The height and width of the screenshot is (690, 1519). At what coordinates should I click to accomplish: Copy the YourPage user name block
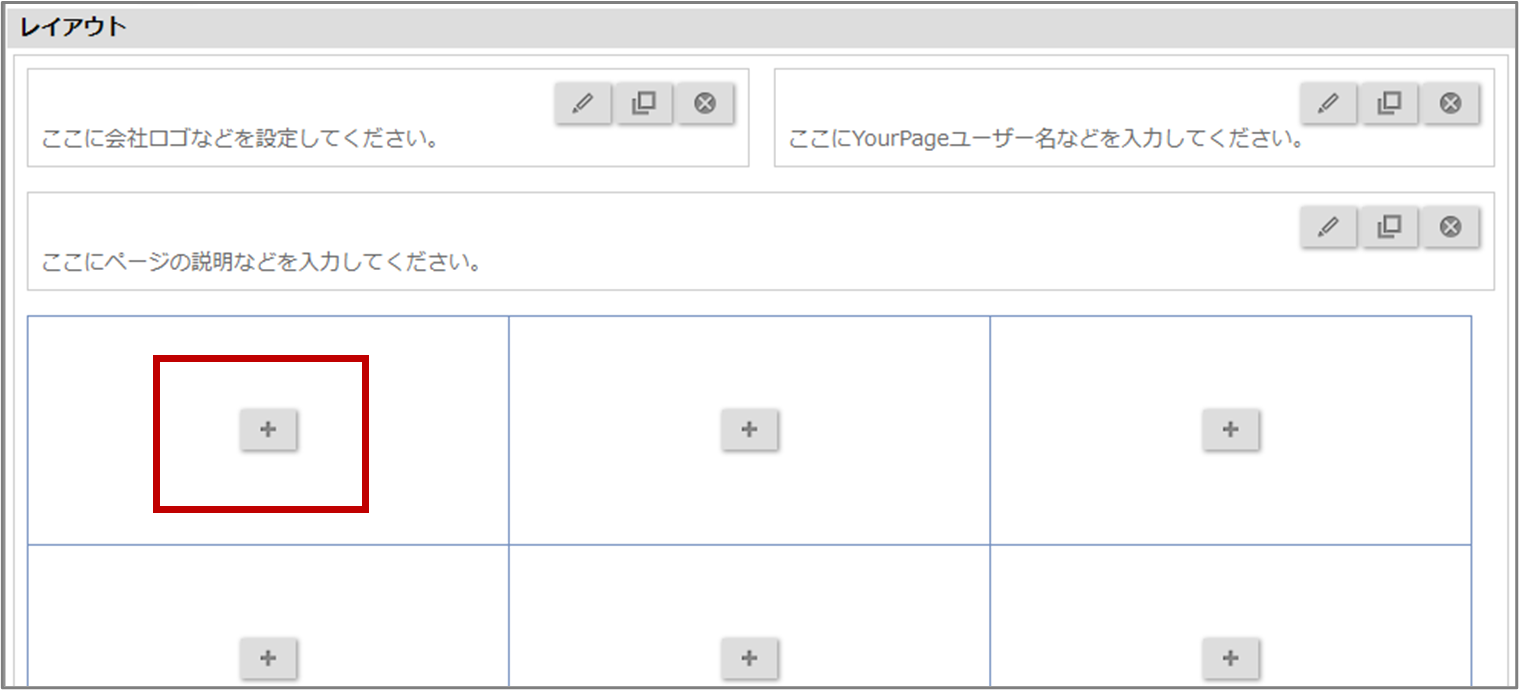coord(1390,103)
